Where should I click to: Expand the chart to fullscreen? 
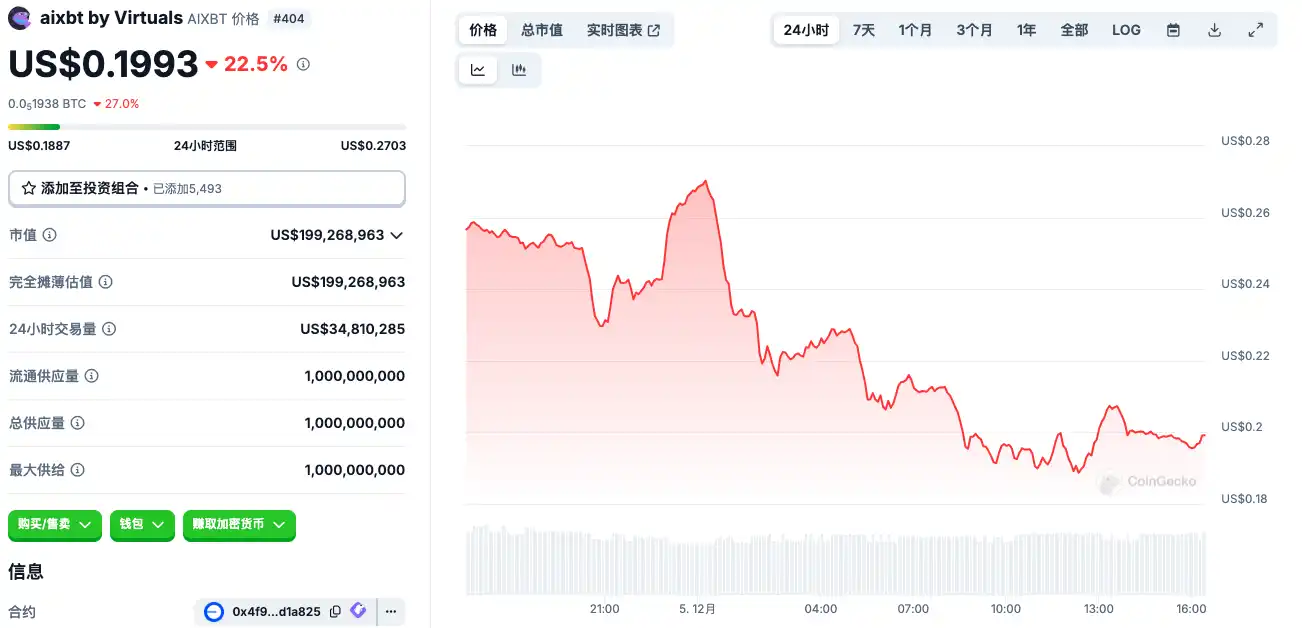[1256, 30]
